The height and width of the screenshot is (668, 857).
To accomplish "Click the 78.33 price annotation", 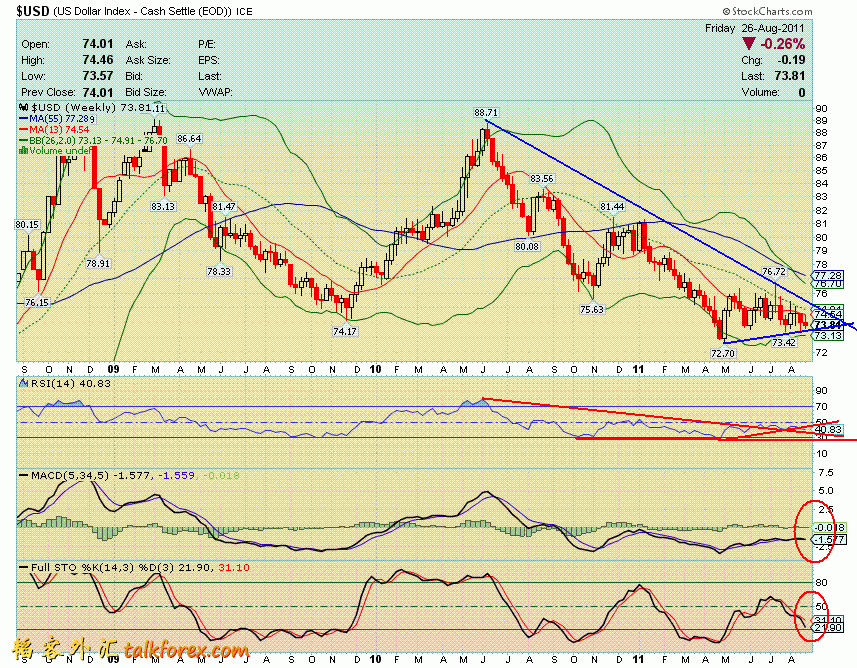I will click(219, 271).
